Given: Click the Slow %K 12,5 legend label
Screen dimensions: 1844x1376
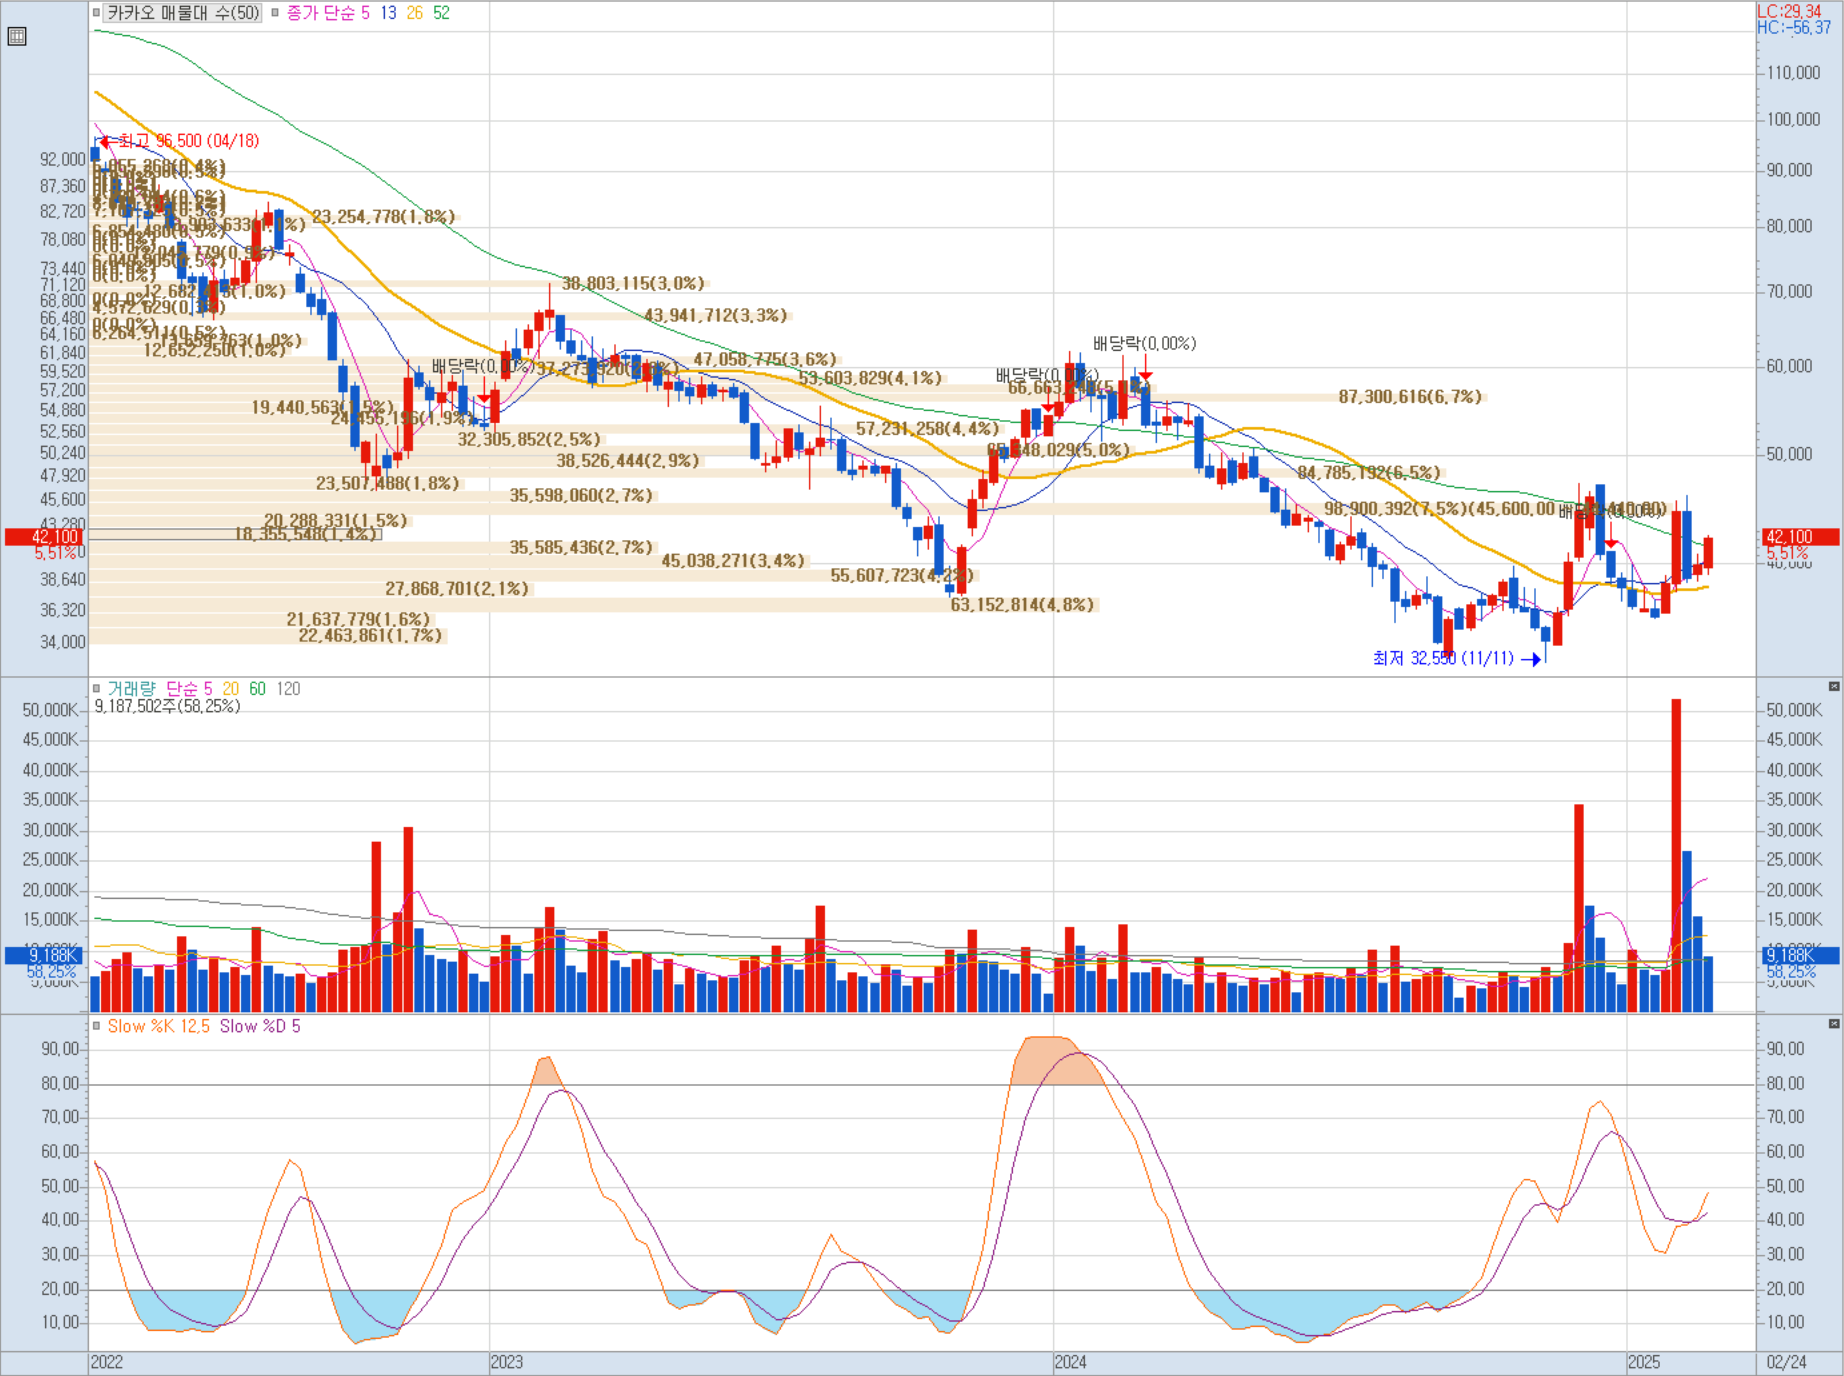Looking at the screenshot, I should pos(158,1026).
